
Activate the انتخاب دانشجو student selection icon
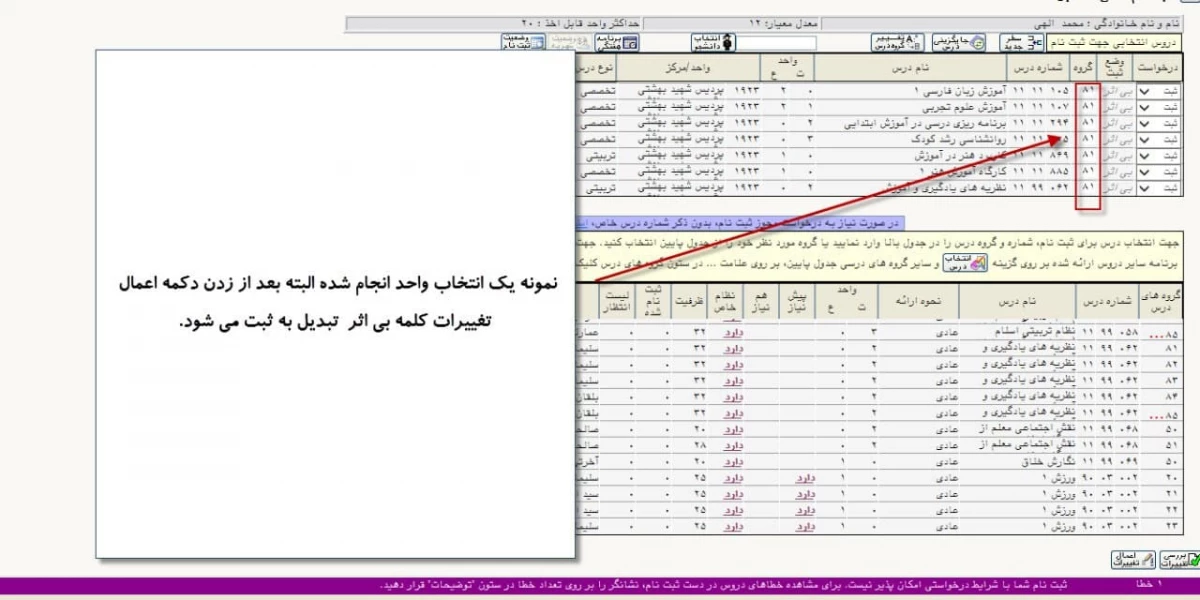tap(713, 42)
